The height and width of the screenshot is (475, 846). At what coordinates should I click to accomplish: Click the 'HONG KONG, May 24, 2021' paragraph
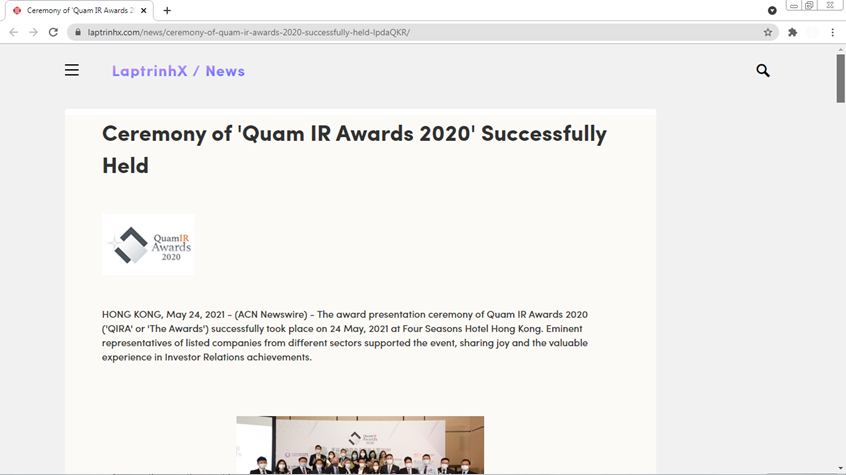click(x=345, y=335)
